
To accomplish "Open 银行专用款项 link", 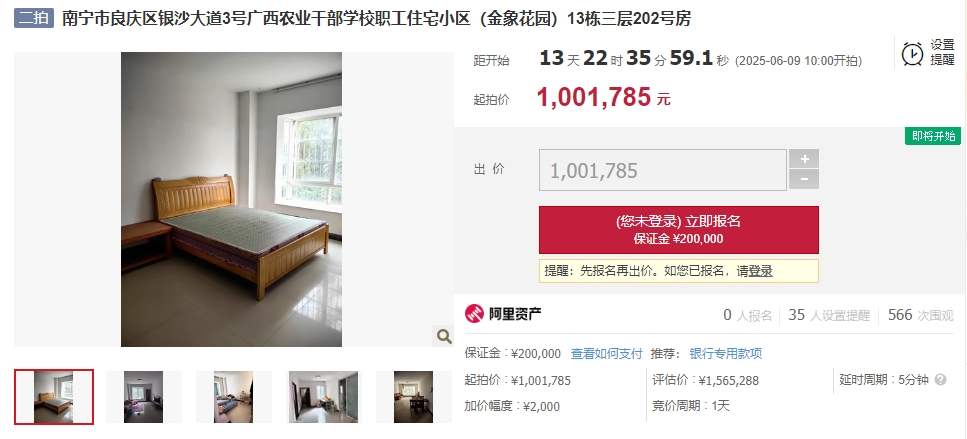I will click(725, 354).
